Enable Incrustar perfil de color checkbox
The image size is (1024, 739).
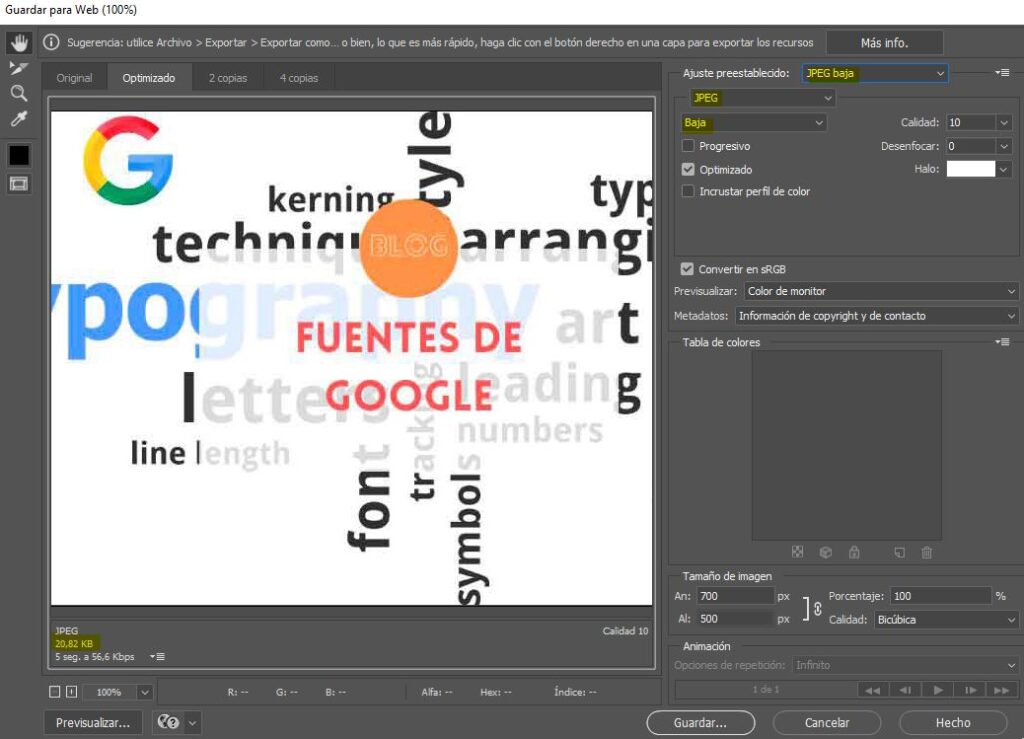tap(688, 191)
